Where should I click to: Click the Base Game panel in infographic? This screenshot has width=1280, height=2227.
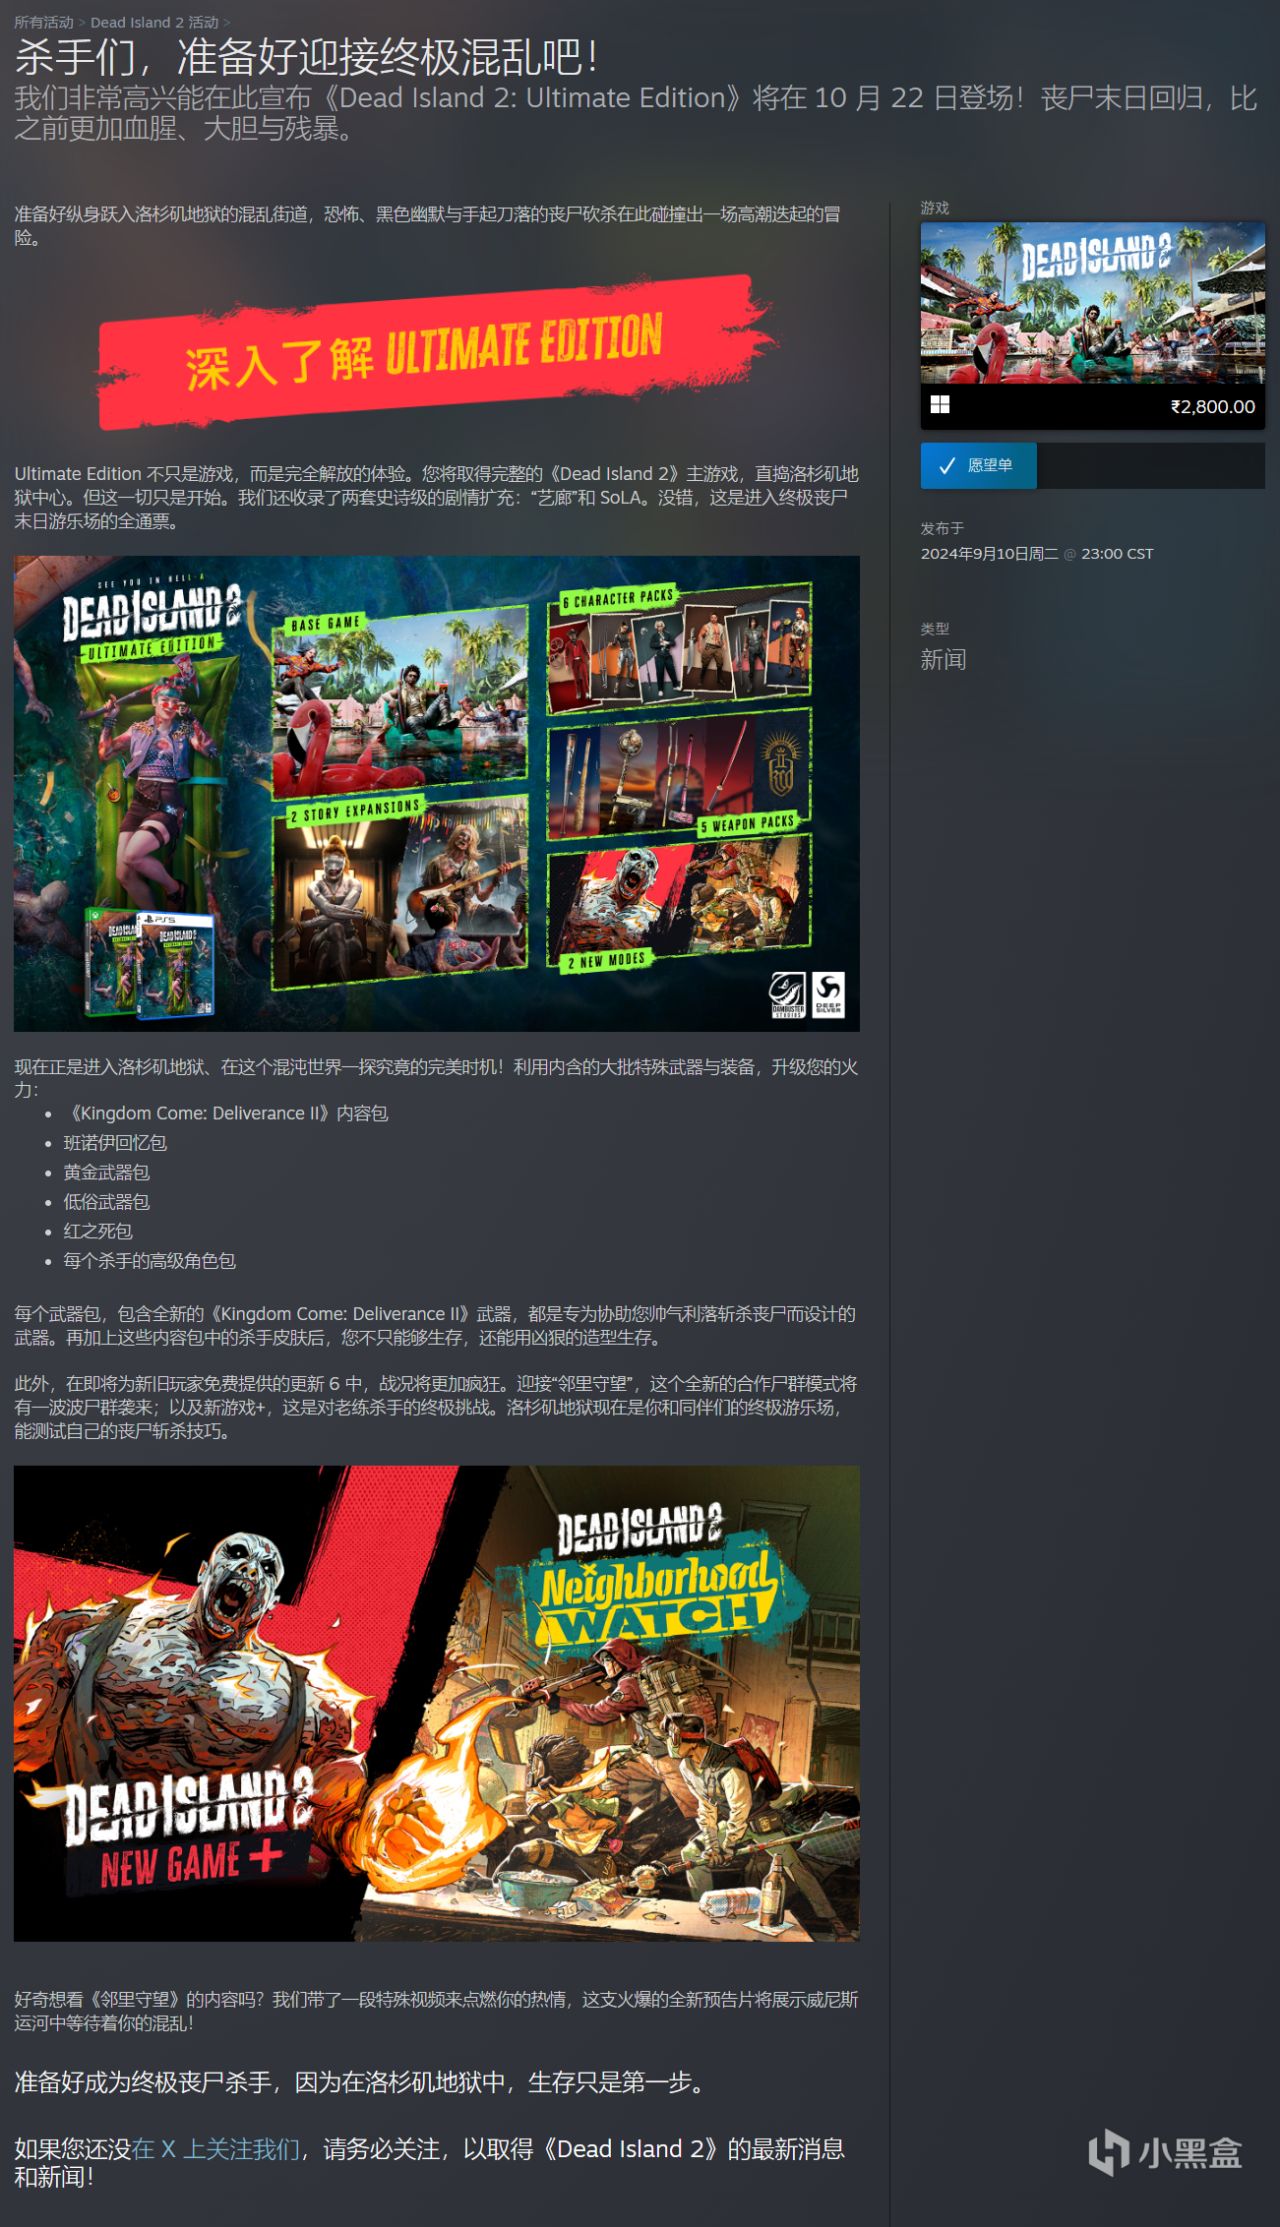pos(400,703)
